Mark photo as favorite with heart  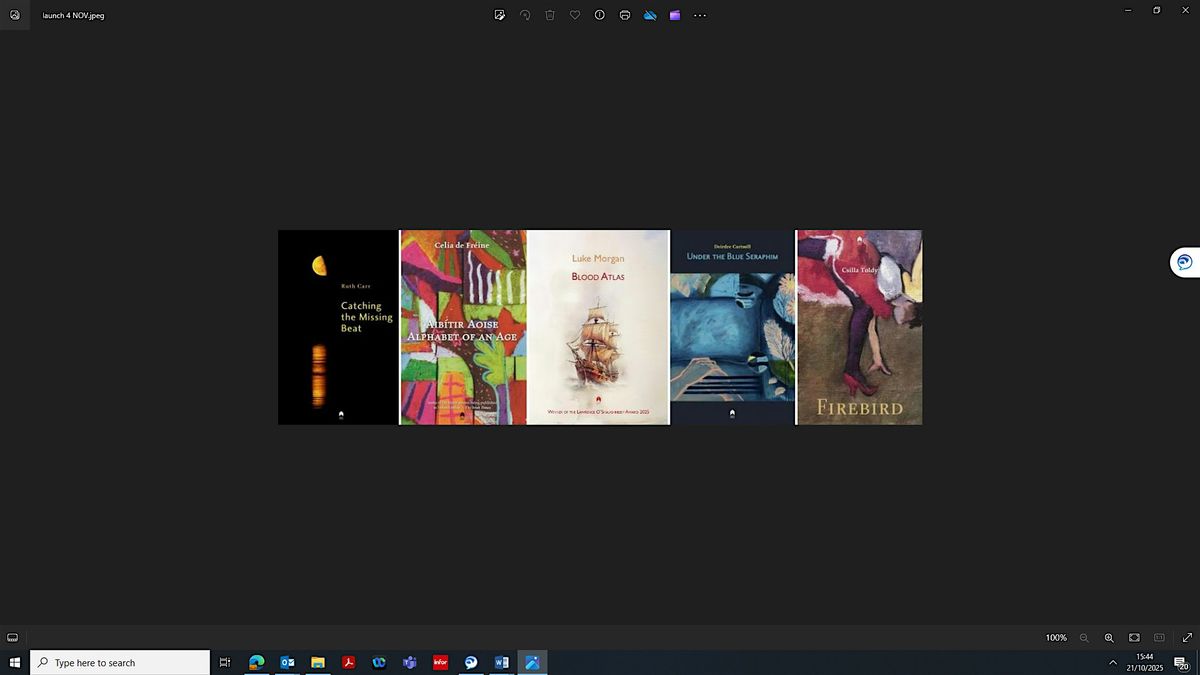coord(575,15)
